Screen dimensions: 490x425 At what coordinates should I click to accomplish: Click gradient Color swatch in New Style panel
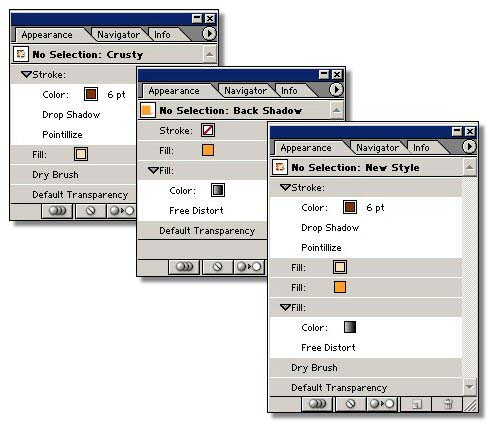(350, 327)
